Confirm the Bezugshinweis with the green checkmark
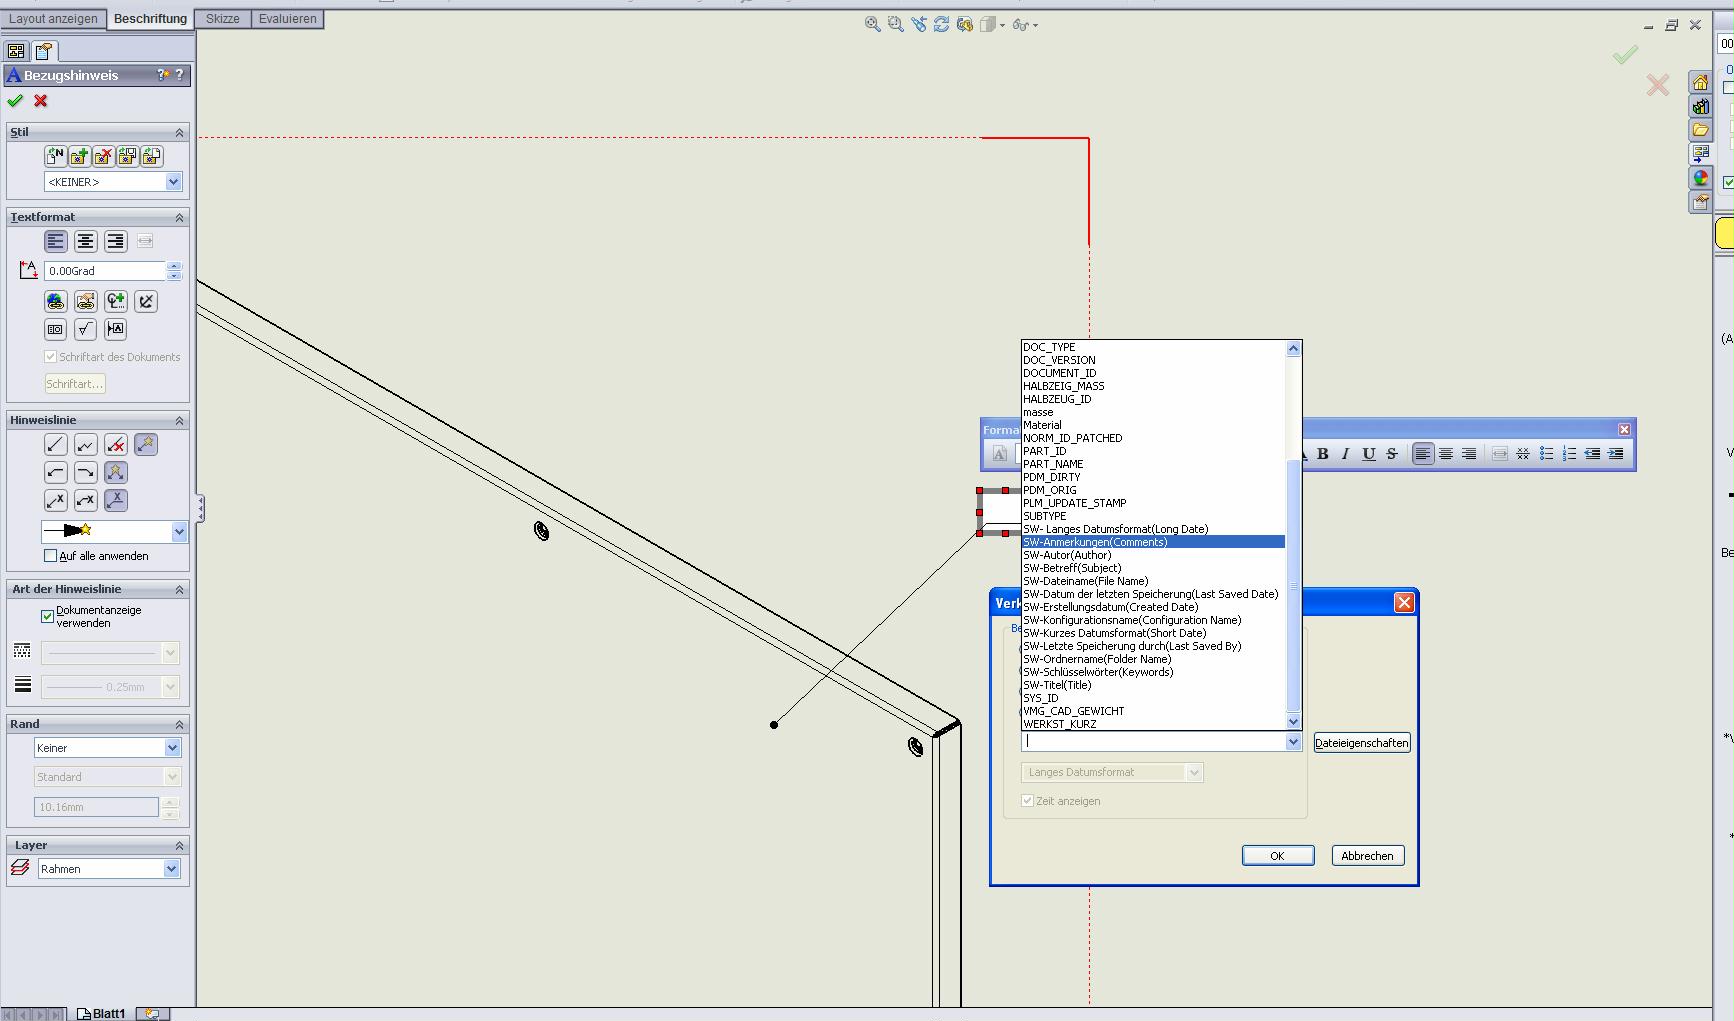The height and width of the screenshot is (1021, 1734). click(x=15, y=101)
